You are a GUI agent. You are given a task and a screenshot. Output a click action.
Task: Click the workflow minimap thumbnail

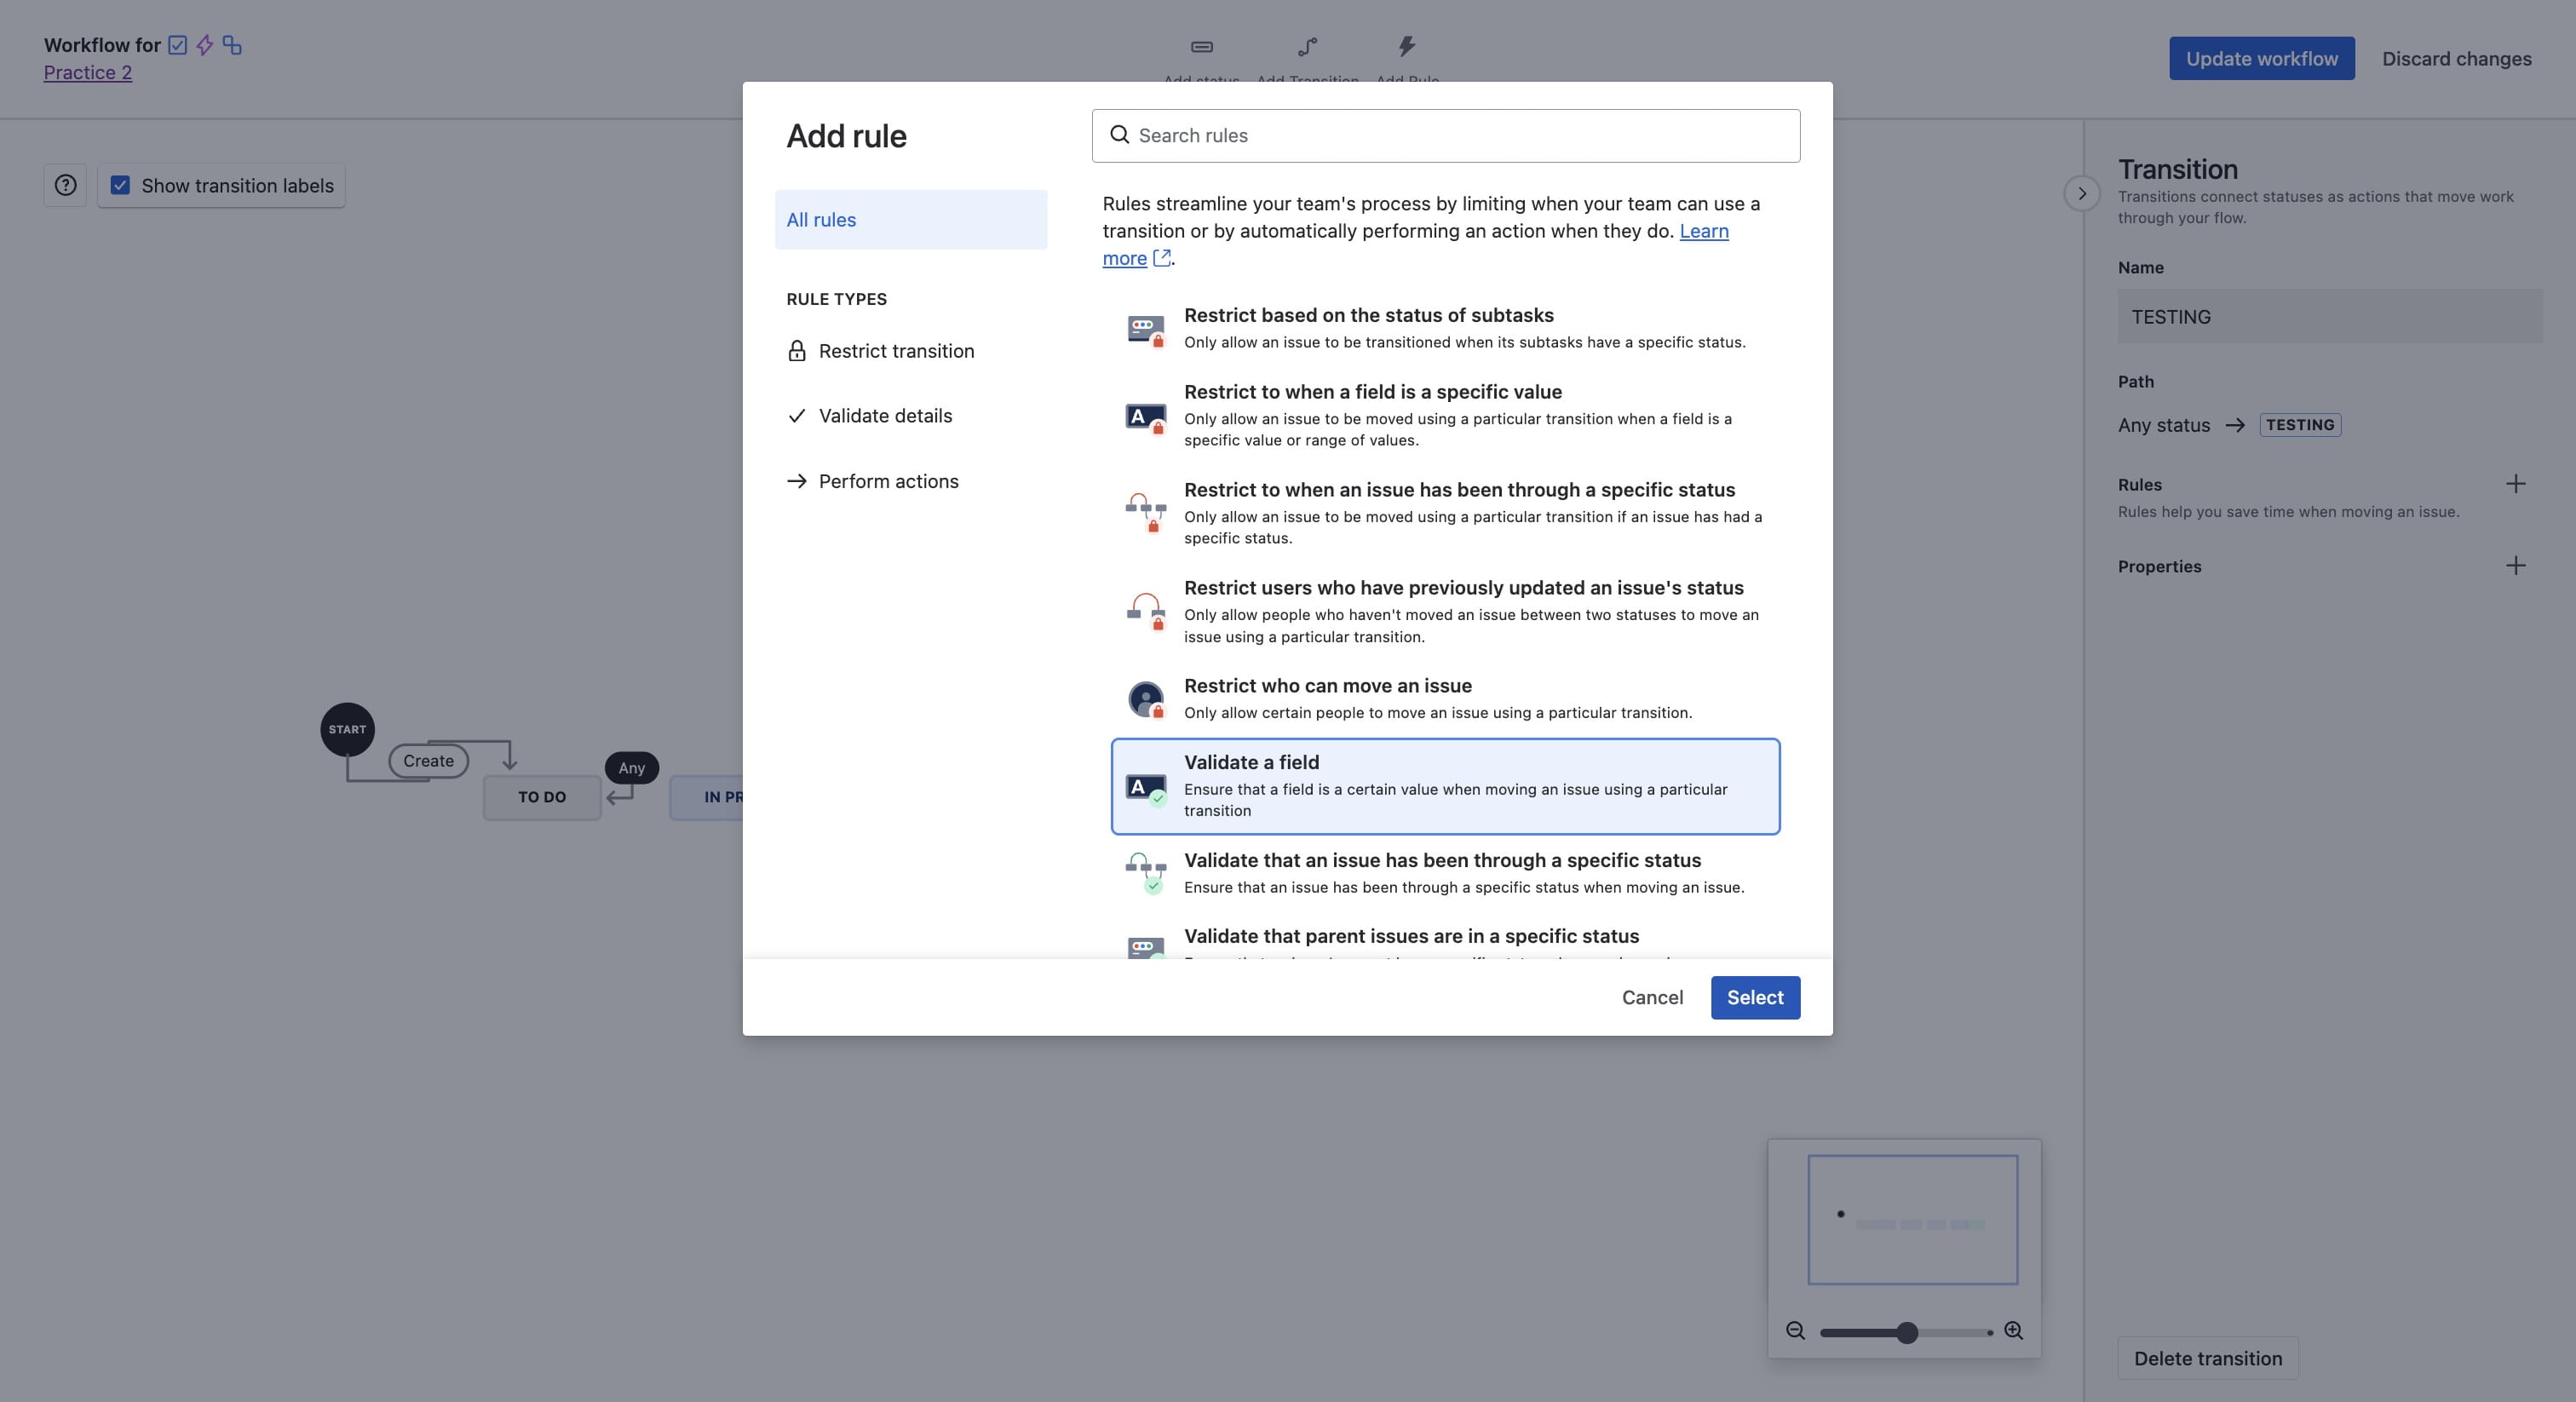[1912, 1219]
